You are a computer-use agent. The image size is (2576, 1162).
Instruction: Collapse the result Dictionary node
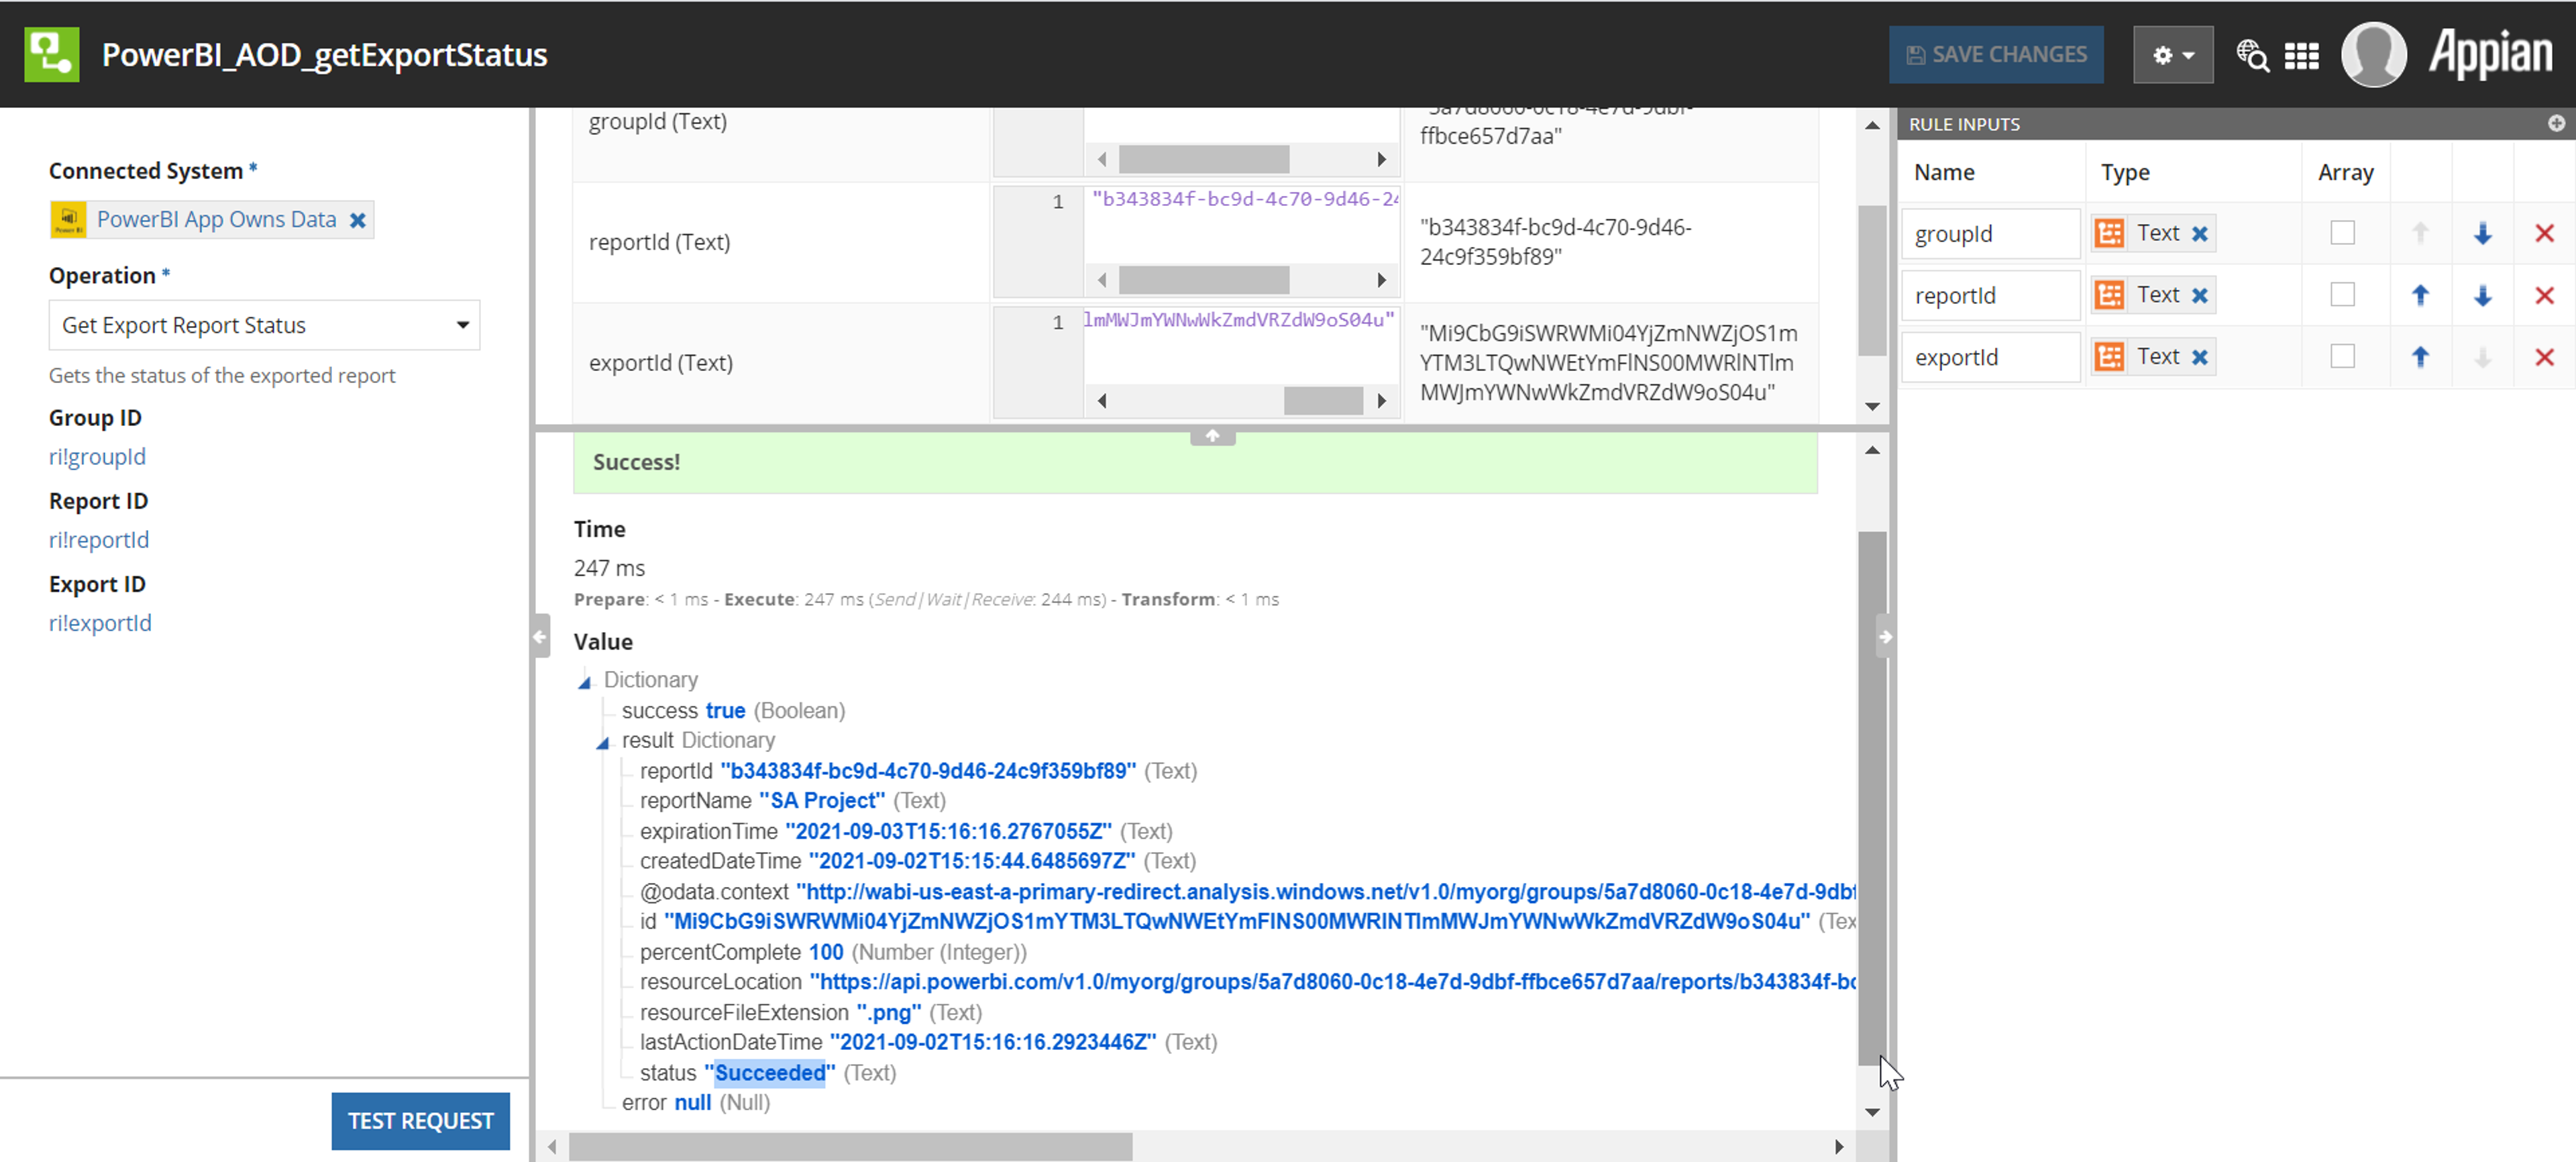click(x=603, y=742)
